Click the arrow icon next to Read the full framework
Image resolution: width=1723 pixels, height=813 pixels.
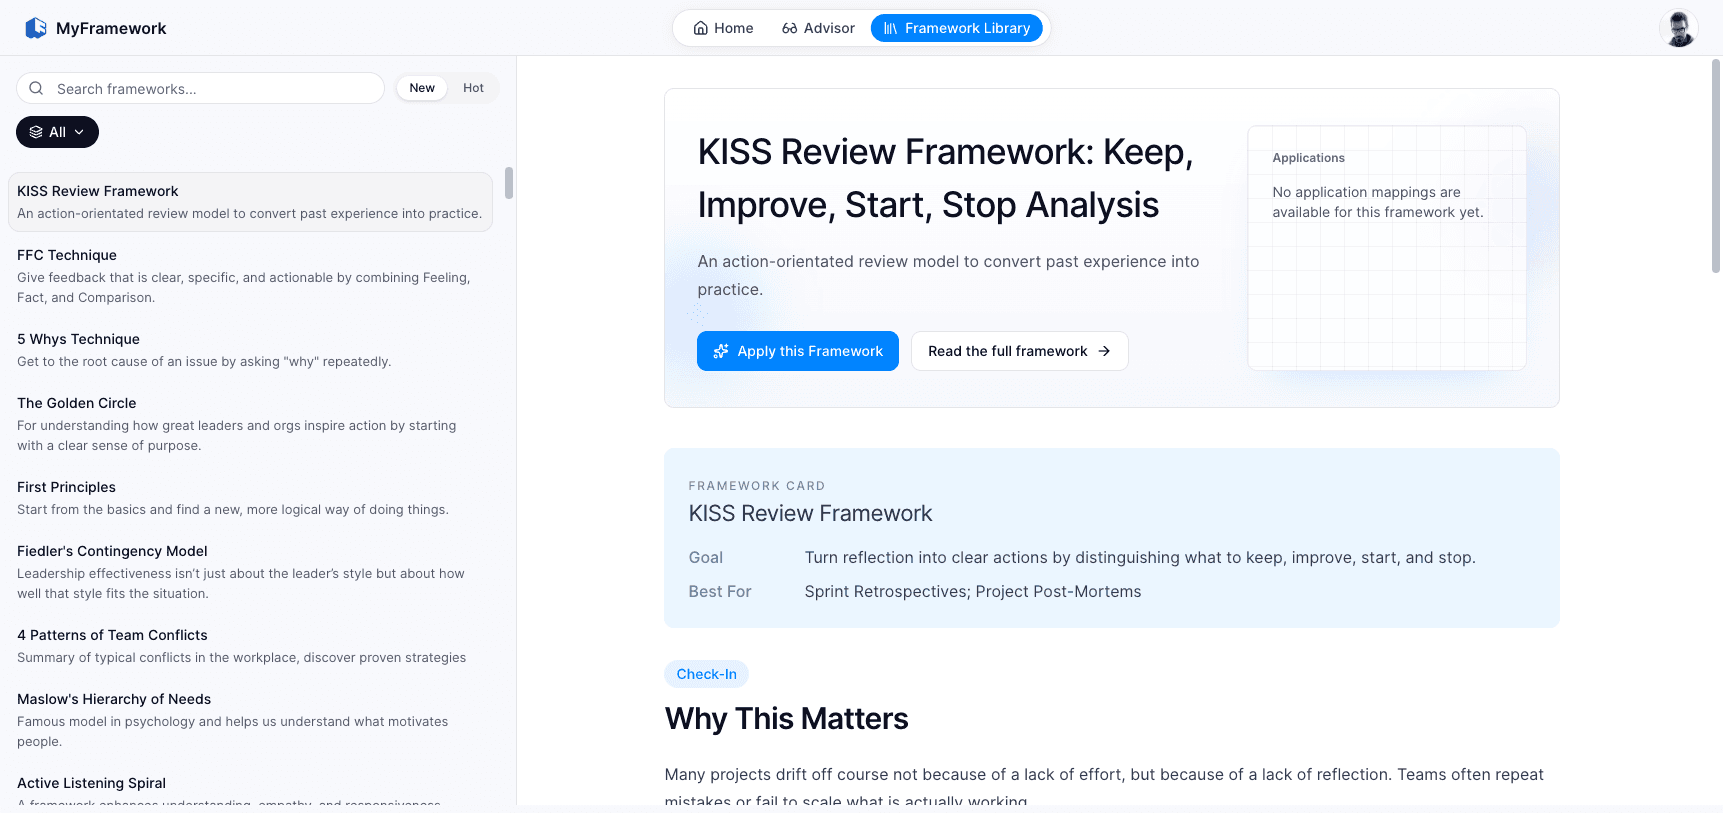(x=1104, y=351)
